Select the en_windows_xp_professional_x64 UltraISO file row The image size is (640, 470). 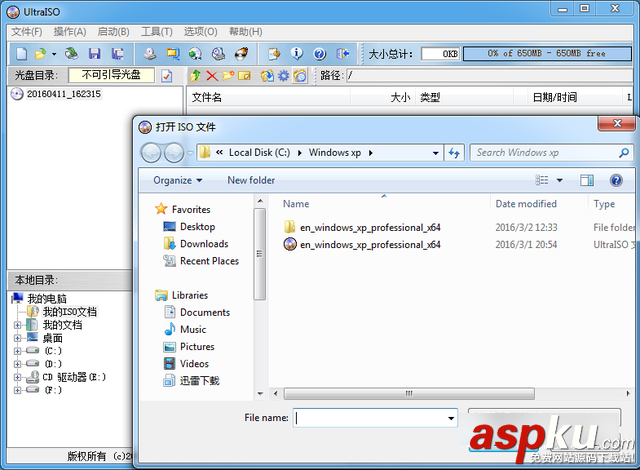tap(457, 244)
